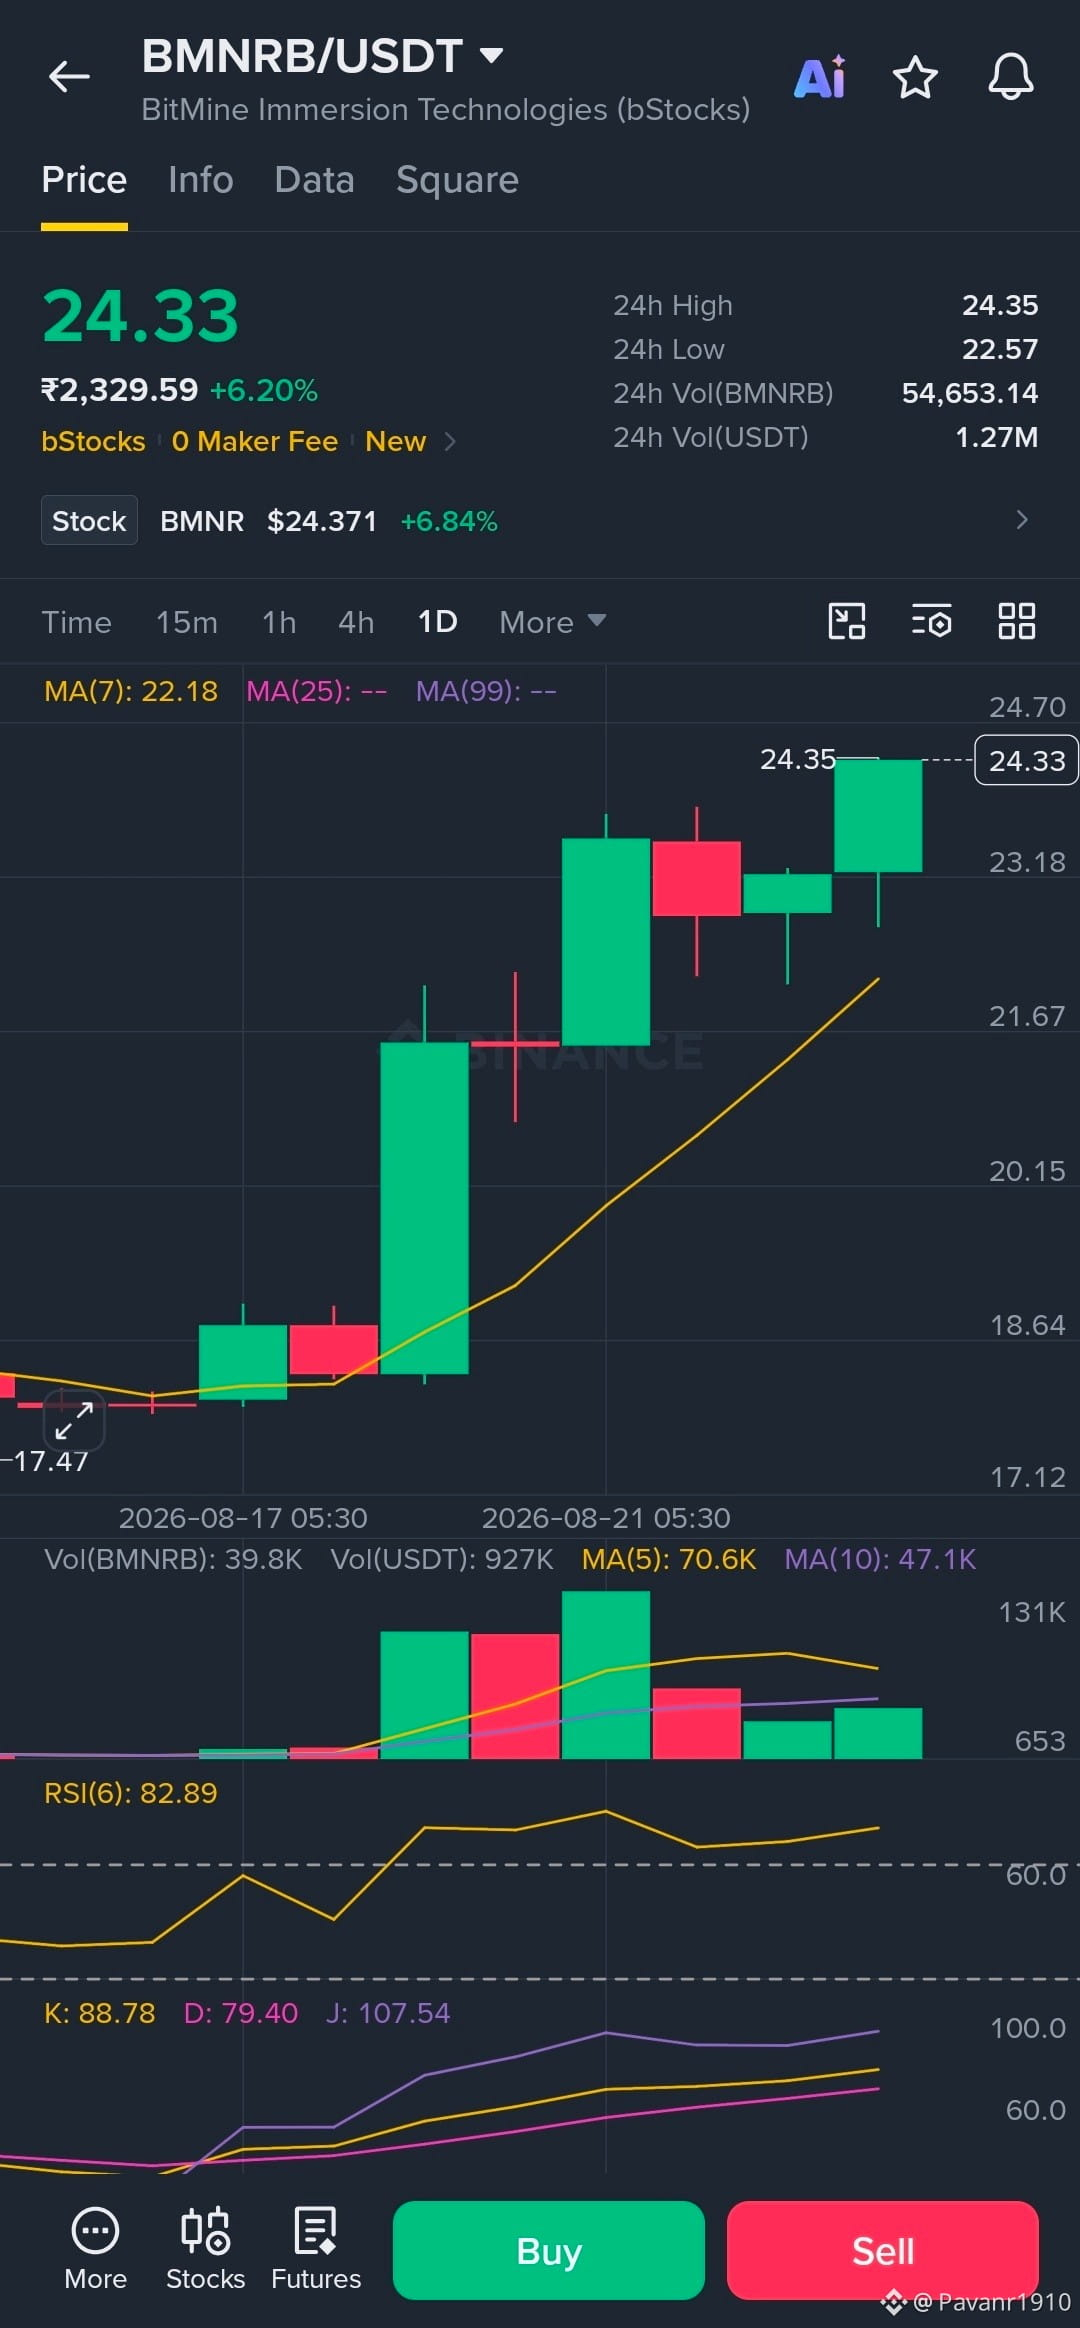Tap the Vol(BMNRB): 39.8K label
This screenshot has height=2328, width=1080.
[173, 1559]
